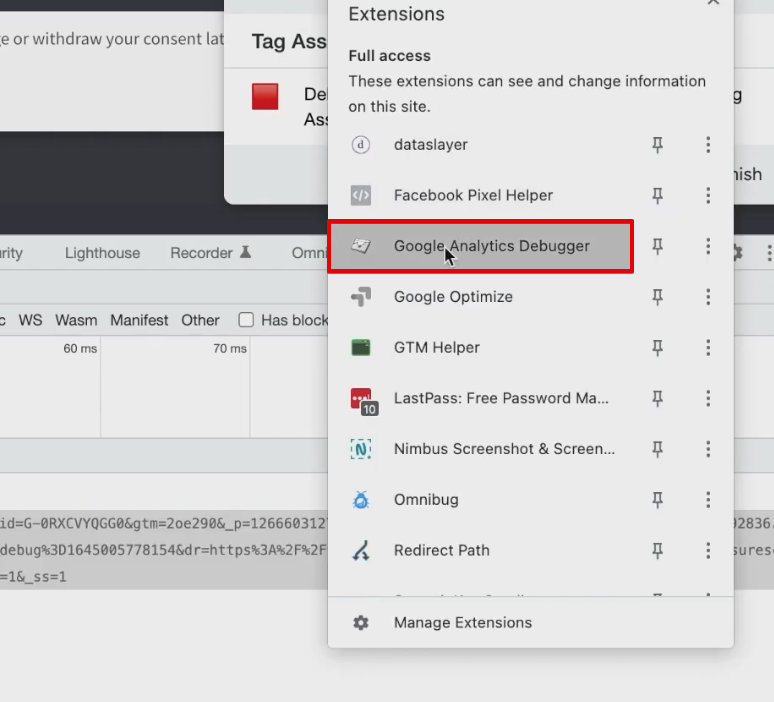Click the red LastPass icon
The width and height of the screenshot is (774, 702).
coord(362,399)
